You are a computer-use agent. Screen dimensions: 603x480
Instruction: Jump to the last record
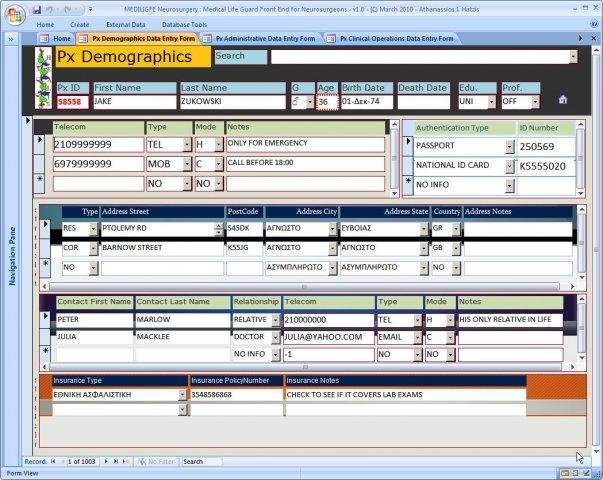[x=116, y=461]
